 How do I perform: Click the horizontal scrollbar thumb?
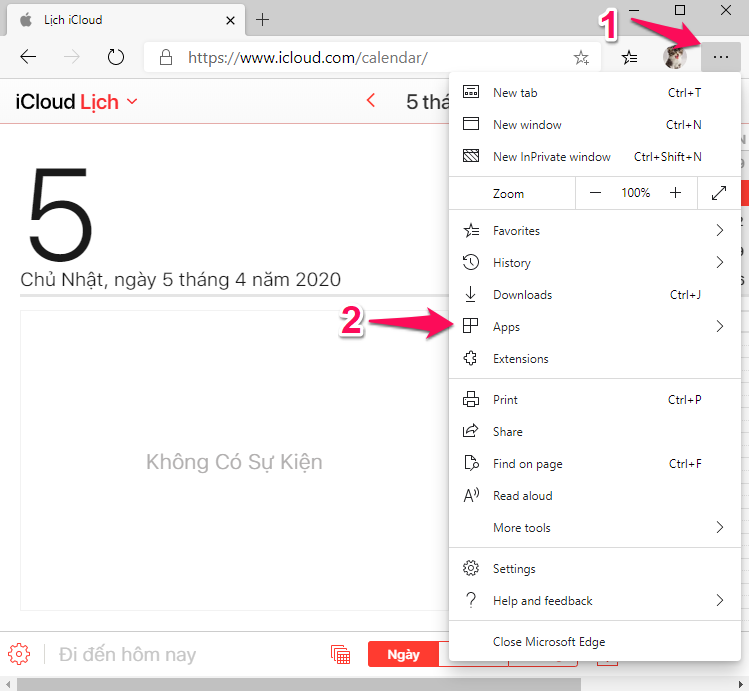299,684
